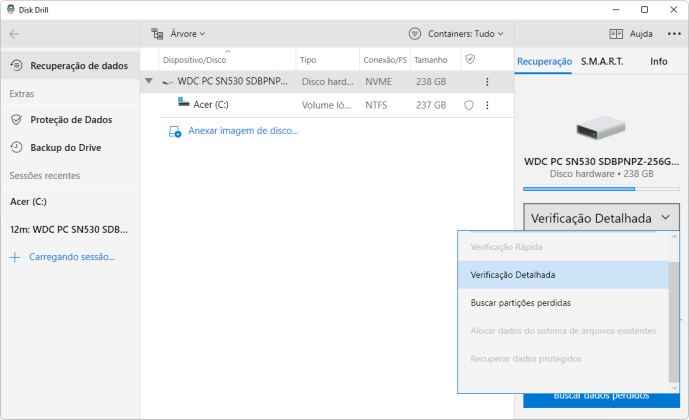
Task: Click the back arrow icon
Action: click(x=15, y=34)
